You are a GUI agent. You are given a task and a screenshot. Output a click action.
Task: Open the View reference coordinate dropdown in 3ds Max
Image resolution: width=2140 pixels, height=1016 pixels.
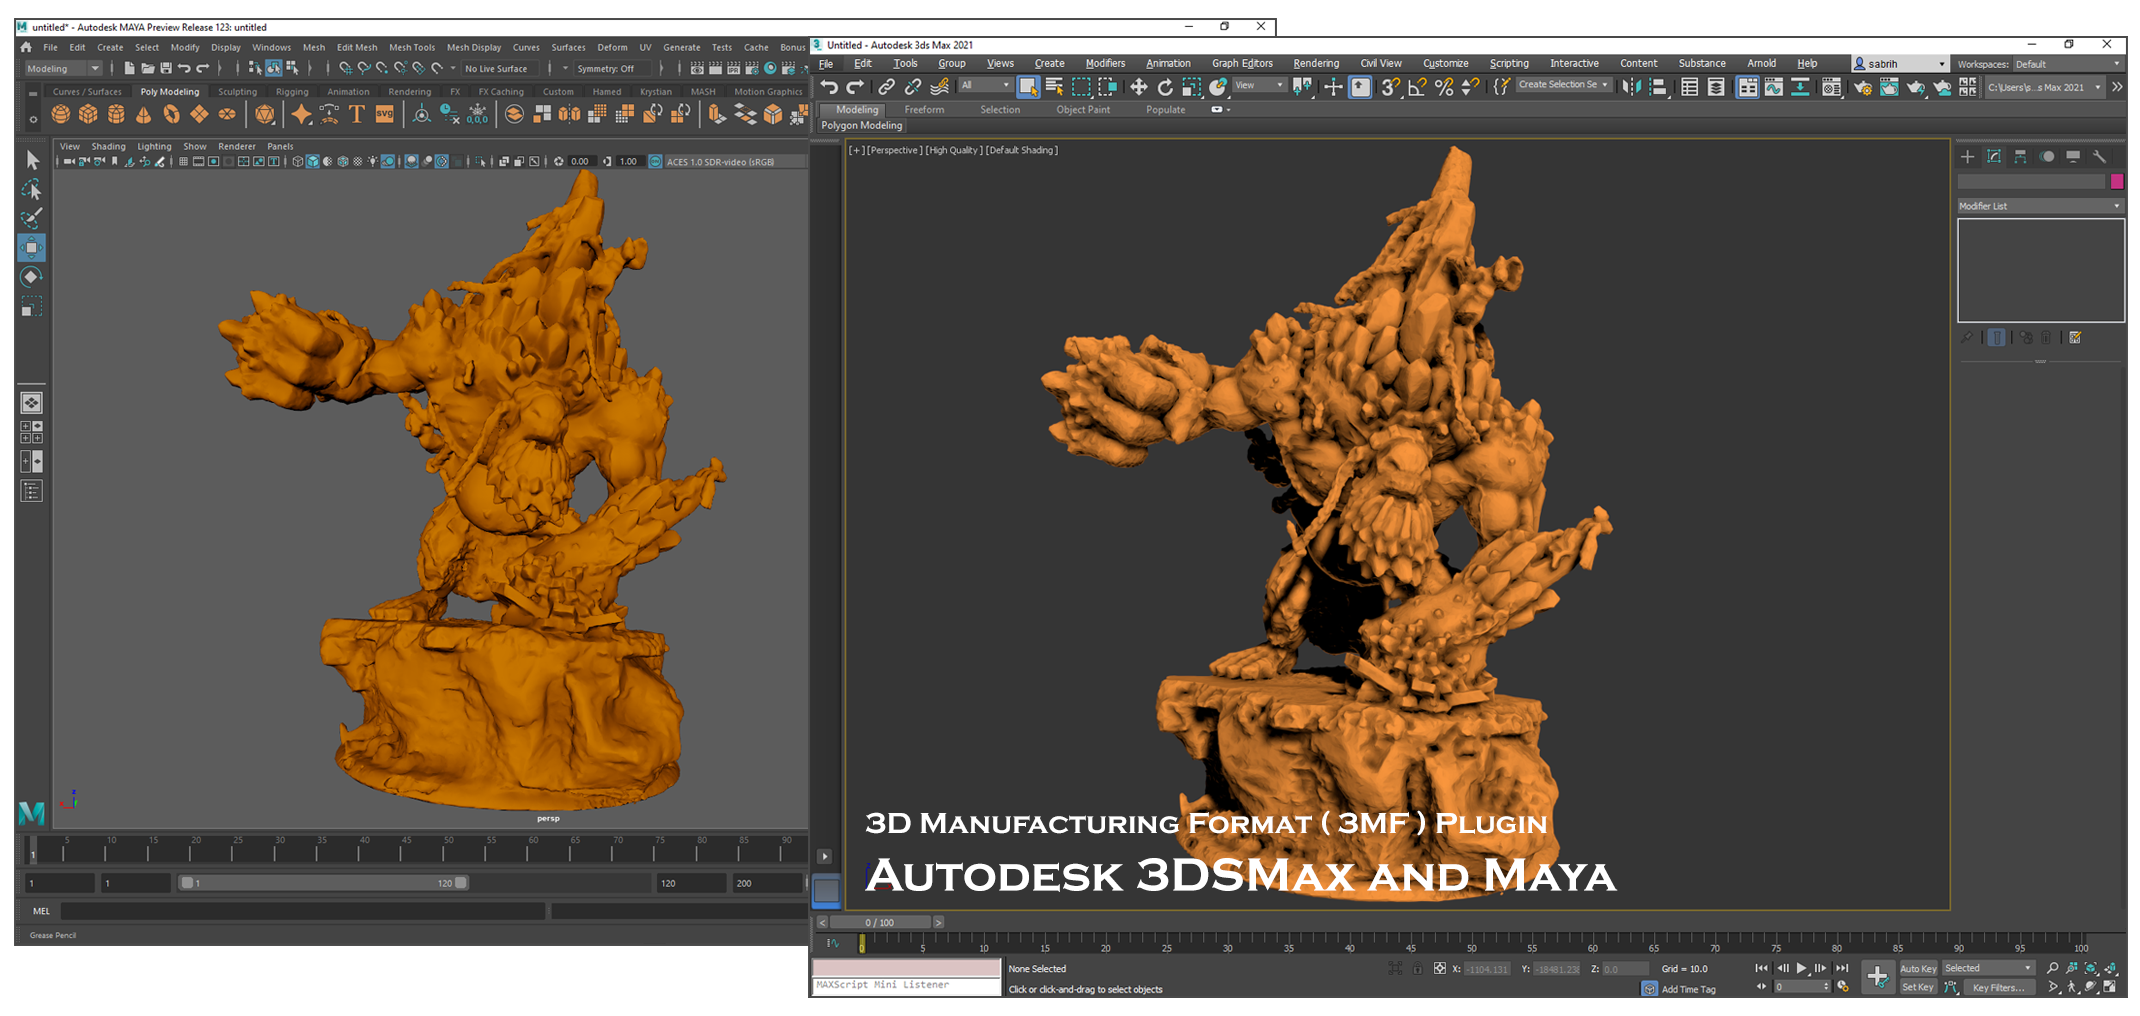[1259, 85]
